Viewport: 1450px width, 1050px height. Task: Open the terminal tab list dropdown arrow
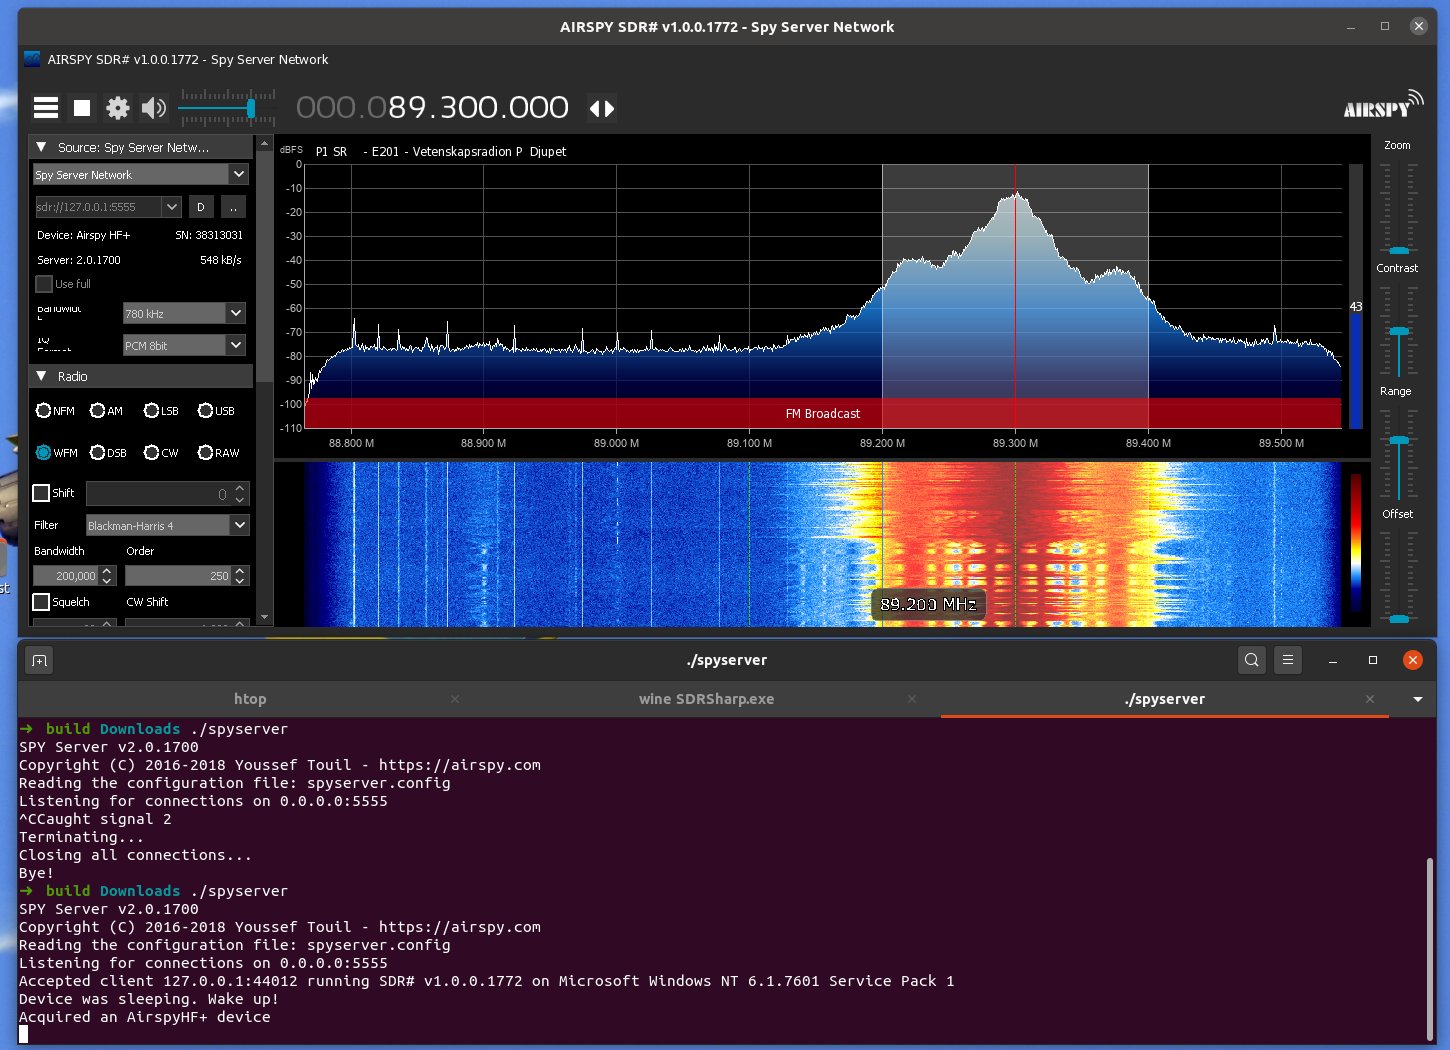pos(1417,699)
